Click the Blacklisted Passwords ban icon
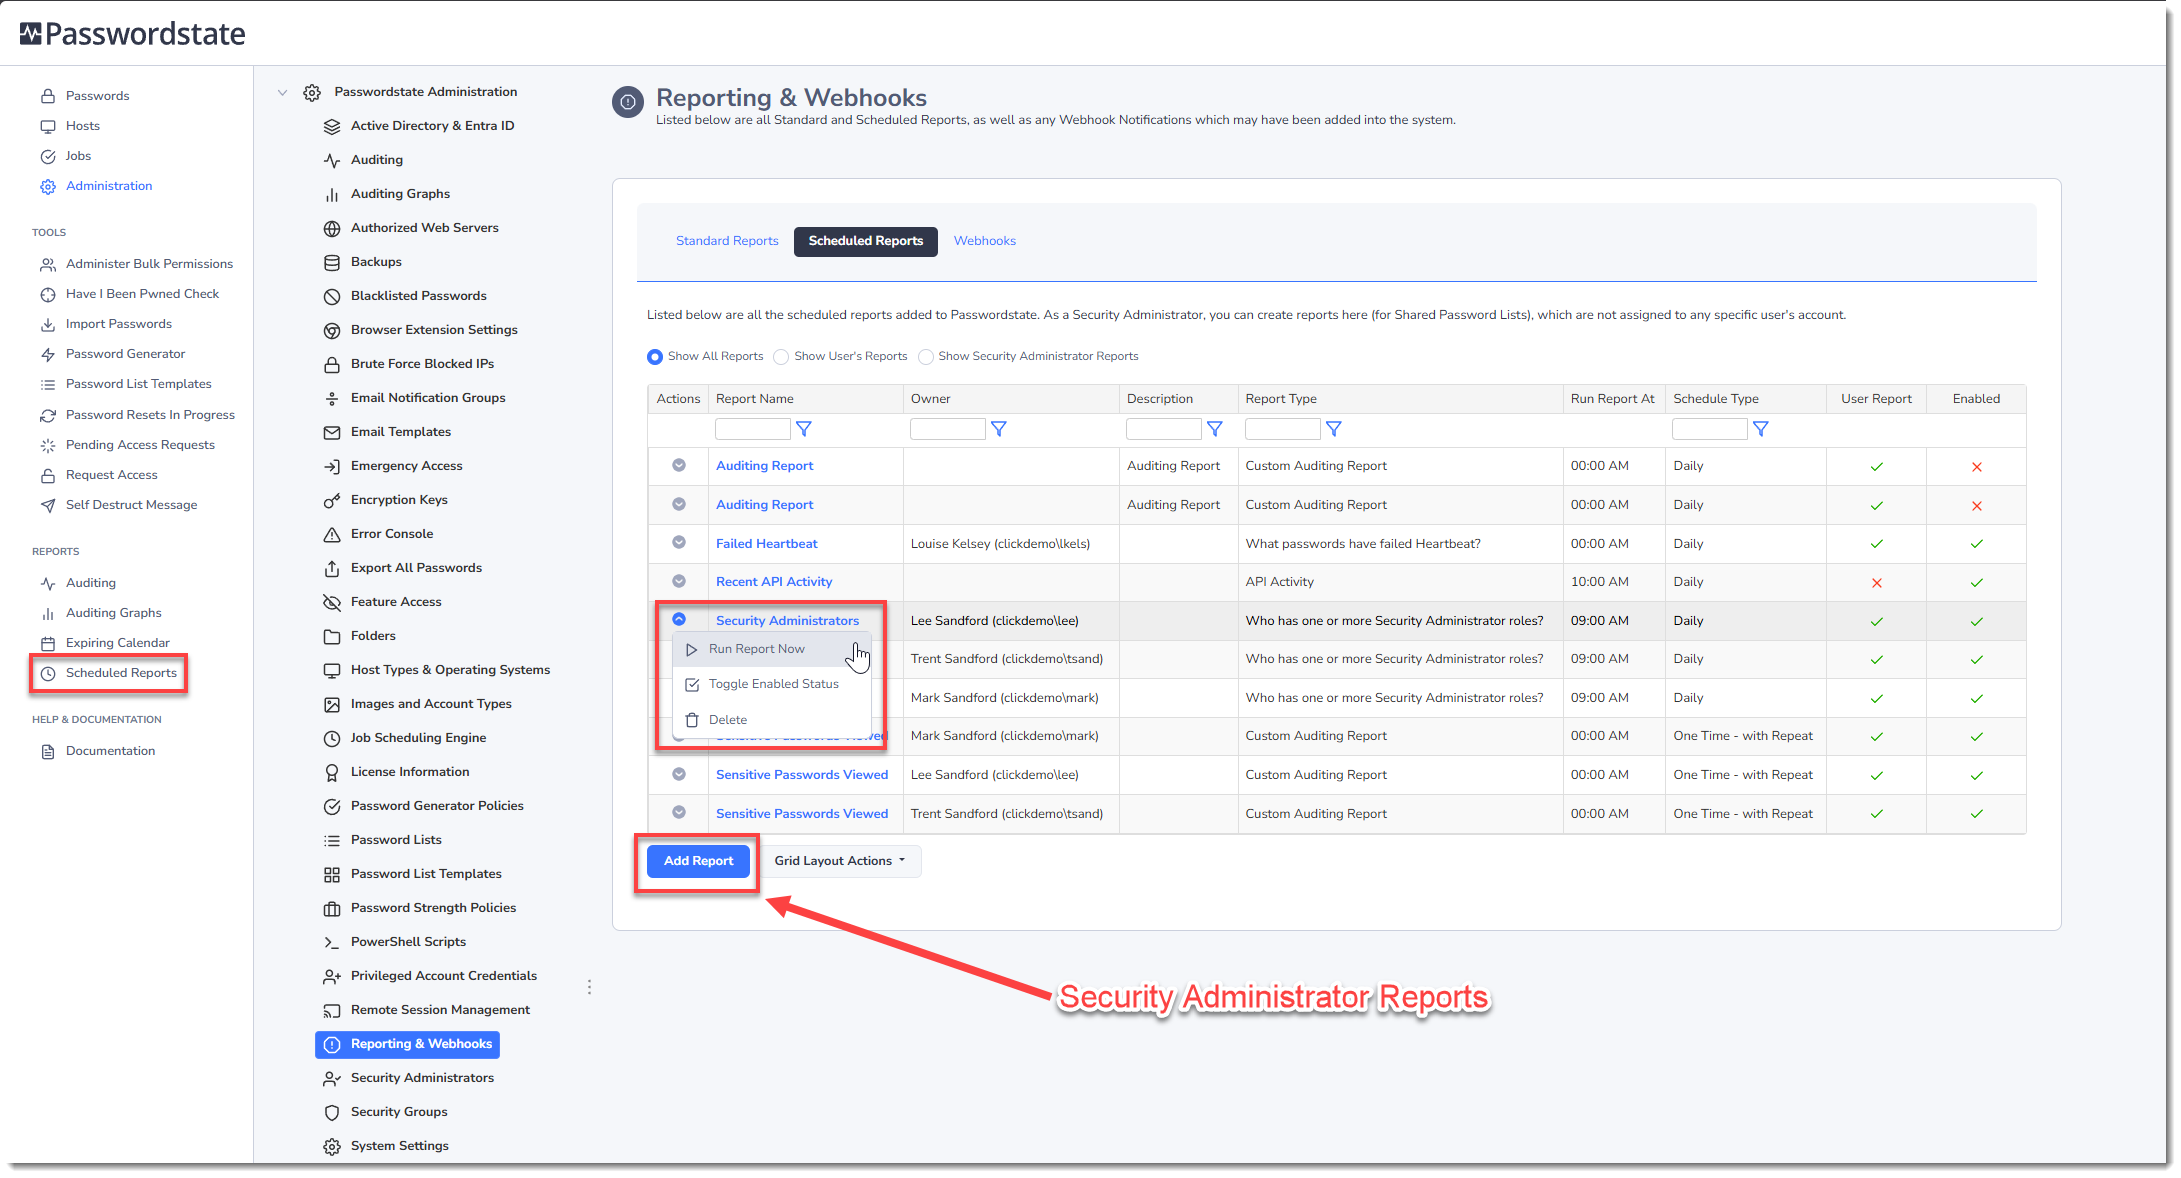 click(x=332, y=296)
